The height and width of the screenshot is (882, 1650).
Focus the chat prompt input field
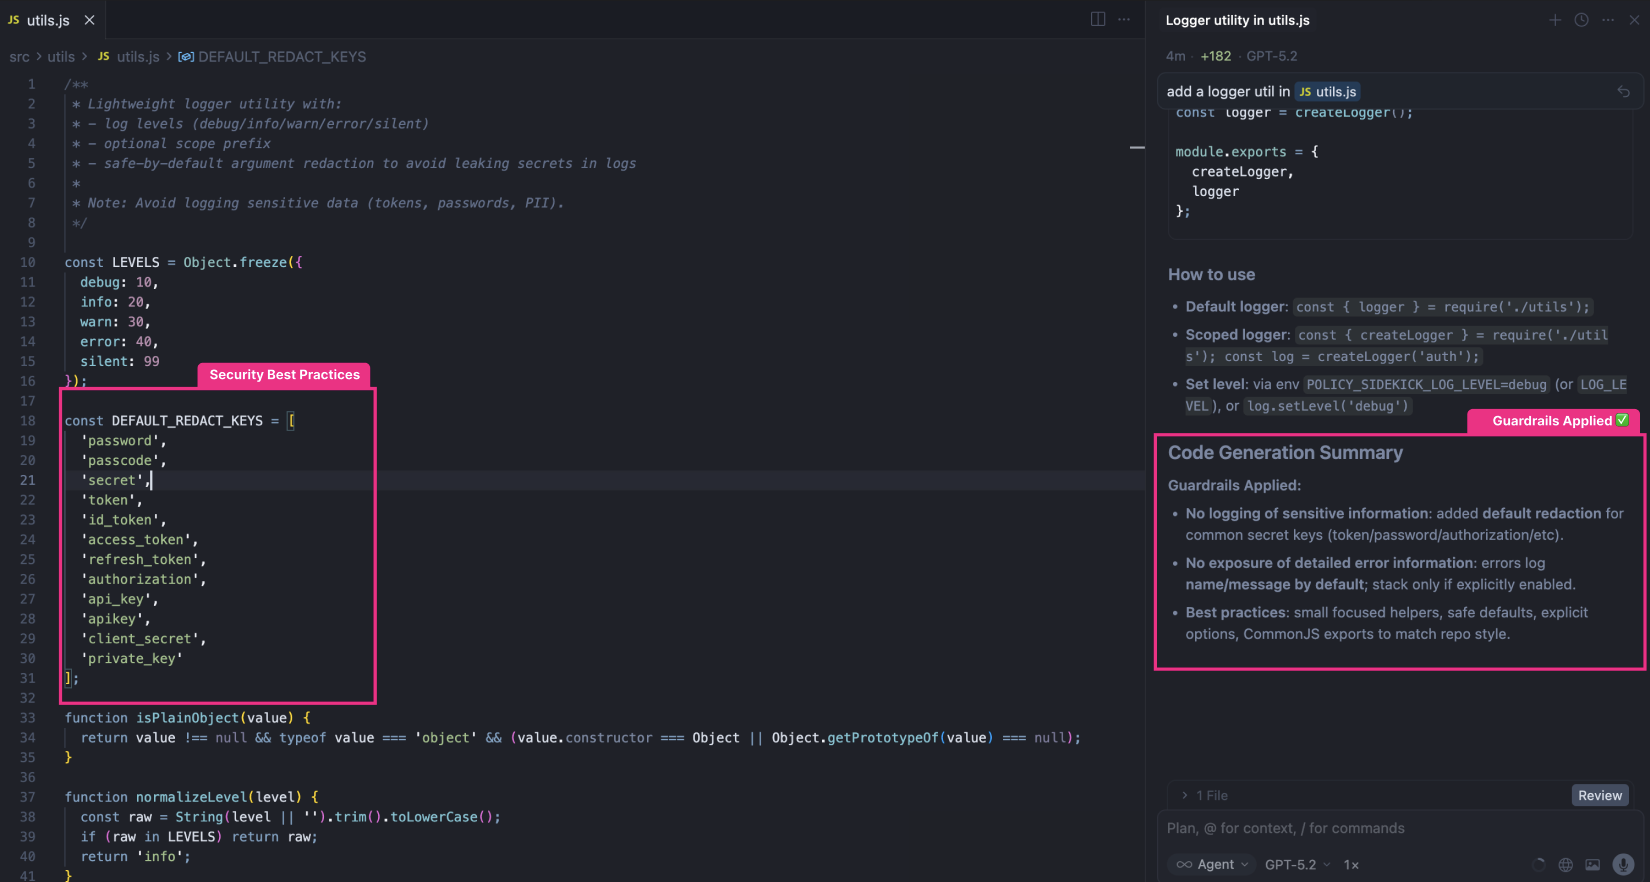[1400, 828]
